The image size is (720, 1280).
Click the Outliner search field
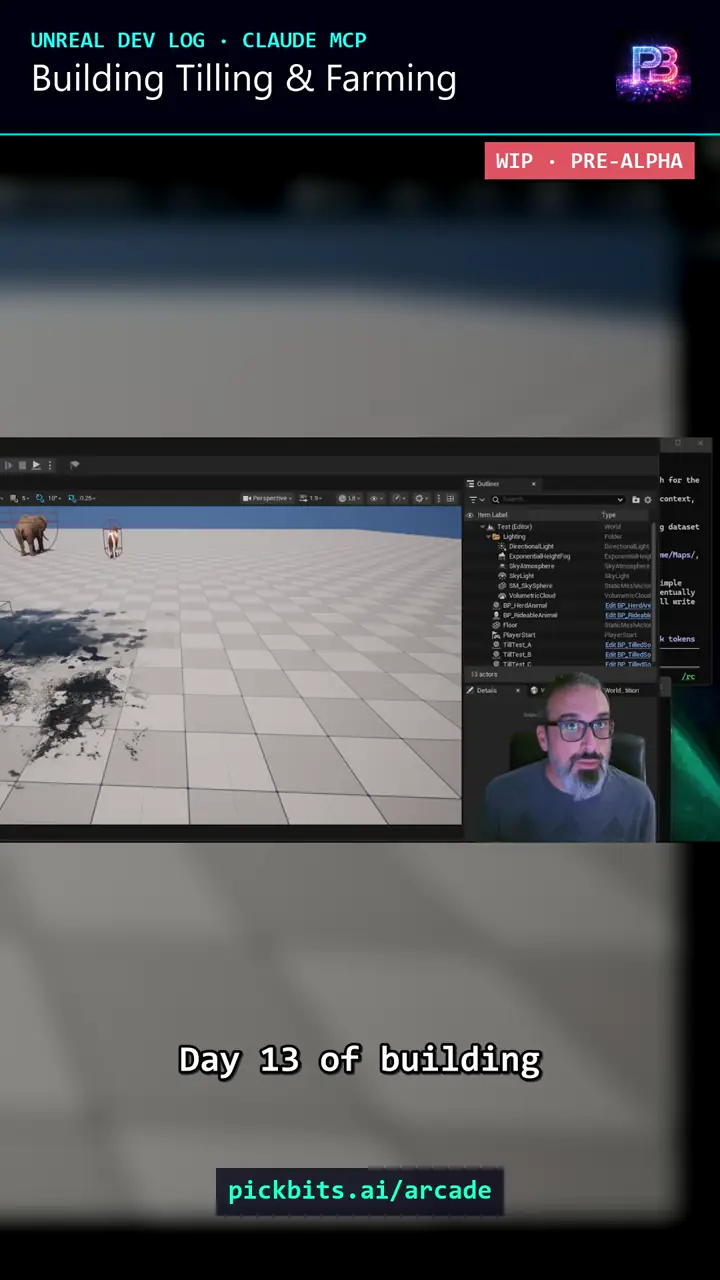(x=557, y=499)
